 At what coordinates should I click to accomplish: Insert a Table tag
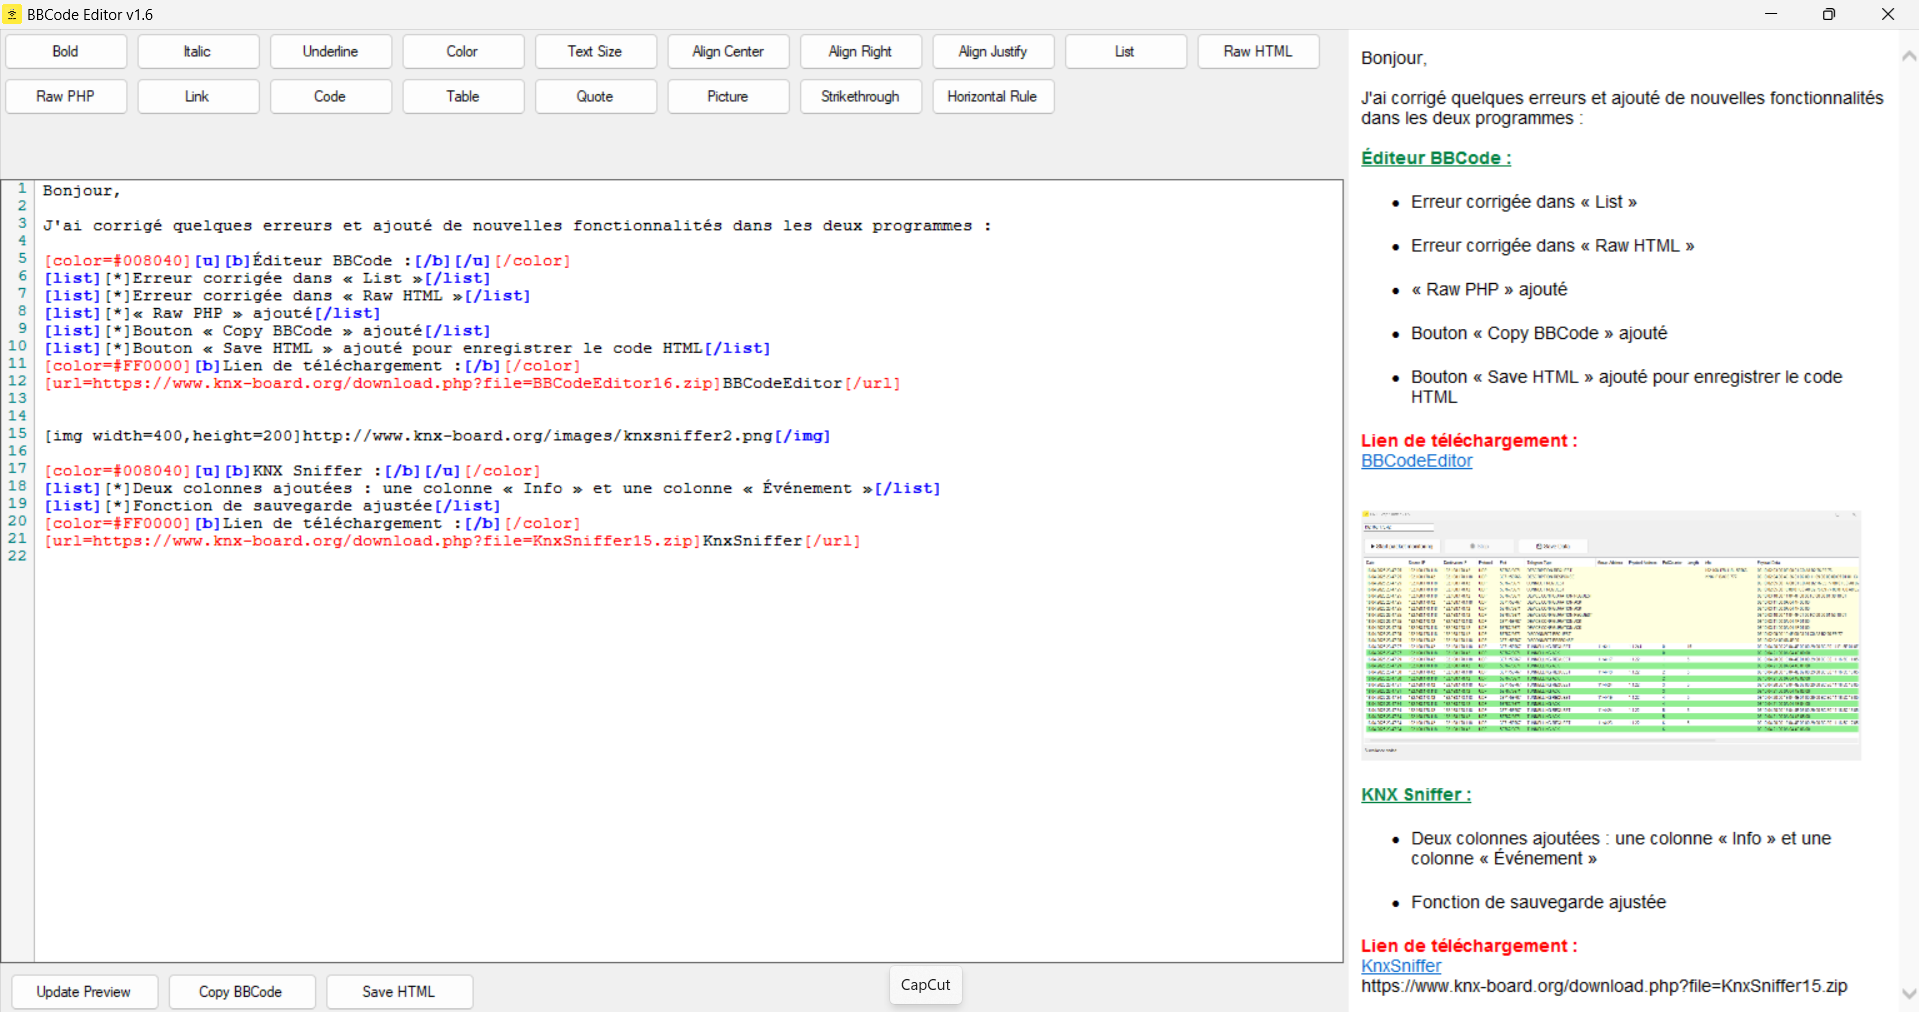(463, 97)
